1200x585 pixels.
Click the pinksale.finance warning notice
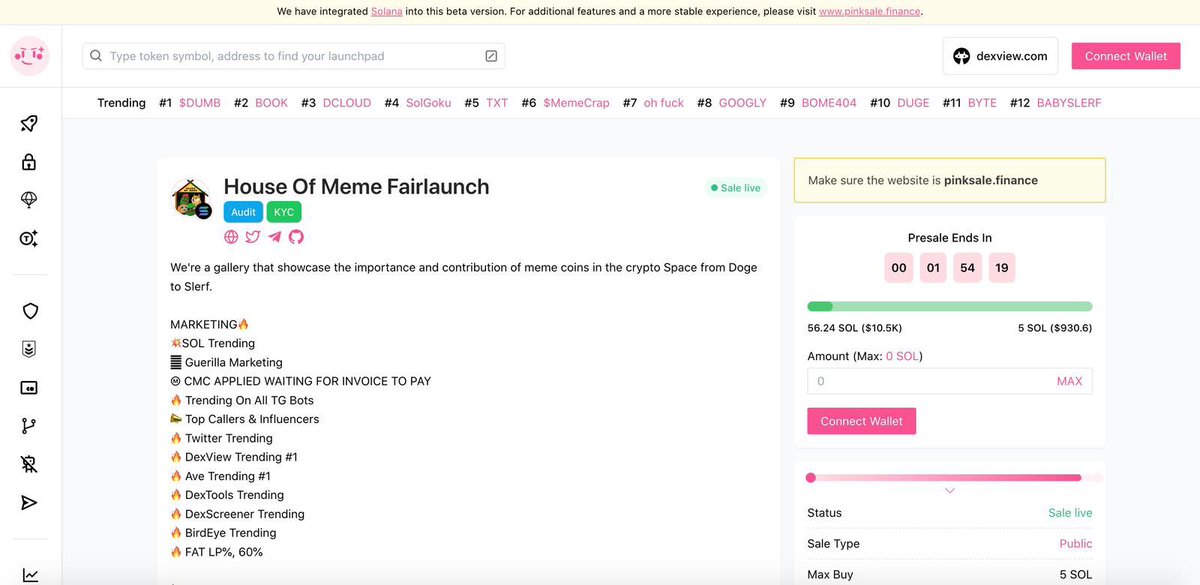point(950,181)
